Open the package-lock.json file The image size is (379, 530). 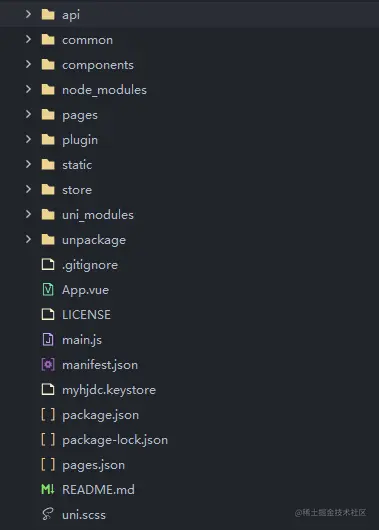(115, 440)
